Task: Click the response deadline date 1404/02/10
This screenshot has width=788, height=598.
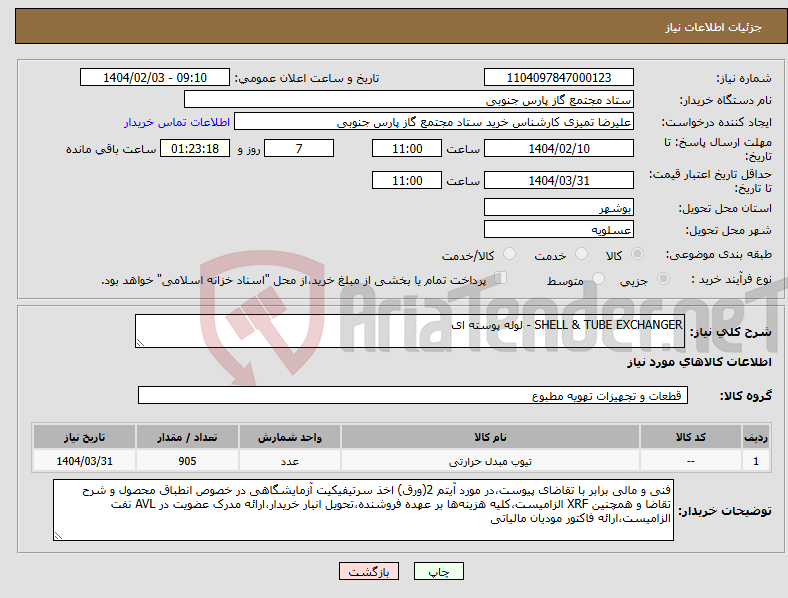Action: click(x=558, y=148)
